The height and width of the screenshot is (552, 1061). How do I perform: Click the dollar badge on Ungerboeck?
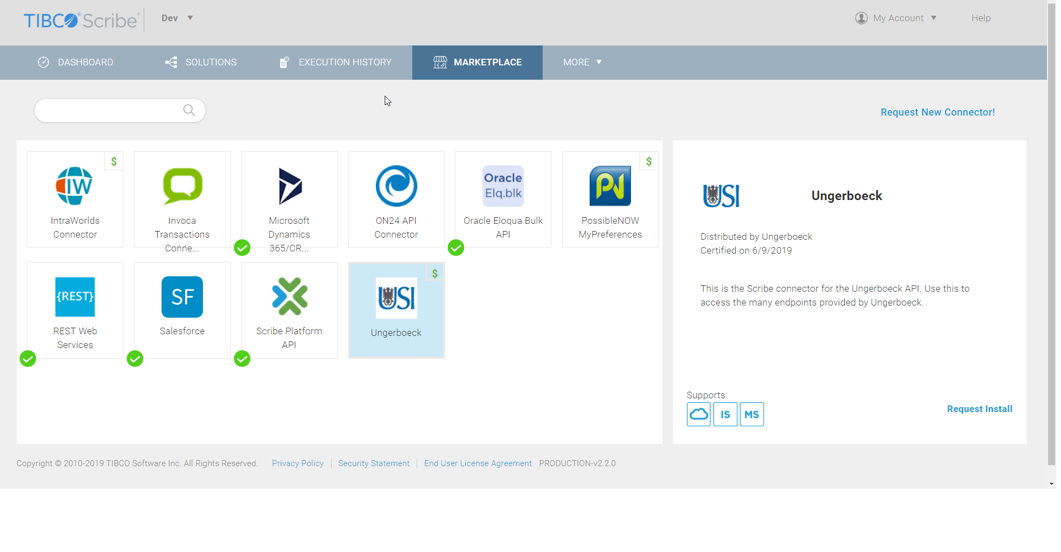point(435,273)
